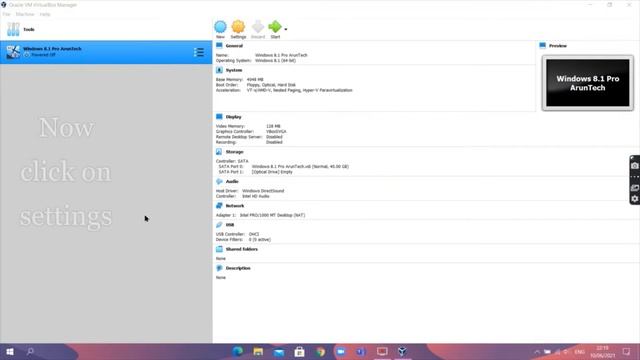Click the New virtual machine icon
640x360 pixels.
(220, 27)
